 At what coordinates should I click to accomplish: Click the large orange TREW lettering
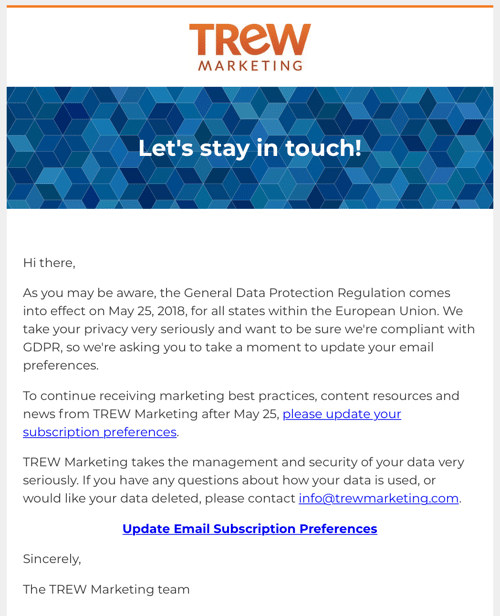pos(250,39)
